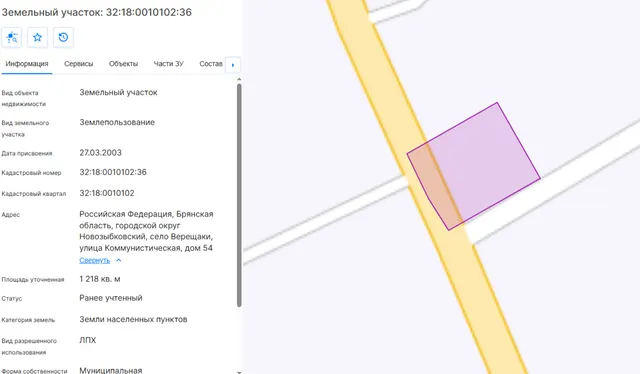Click the cadastral number value 32:18:0010102:36
This screenshot has width=640, height=374.
click(113, 172)
